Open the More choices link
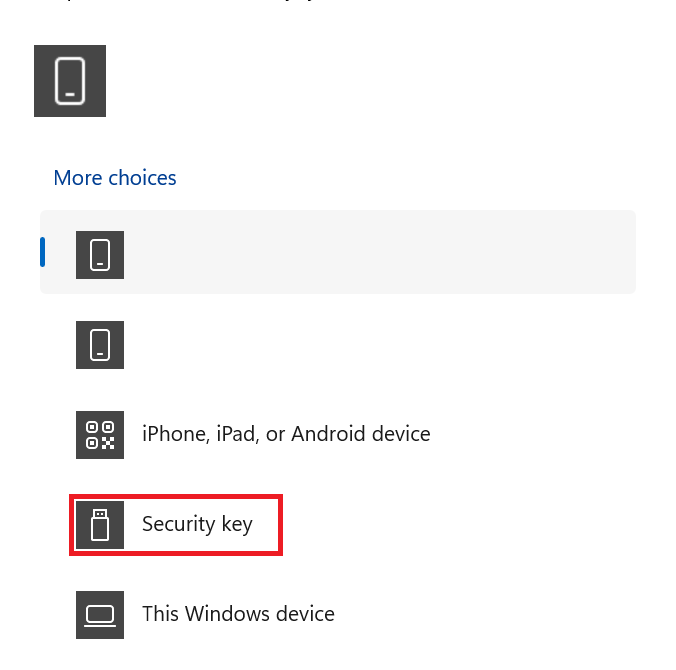 115,178
